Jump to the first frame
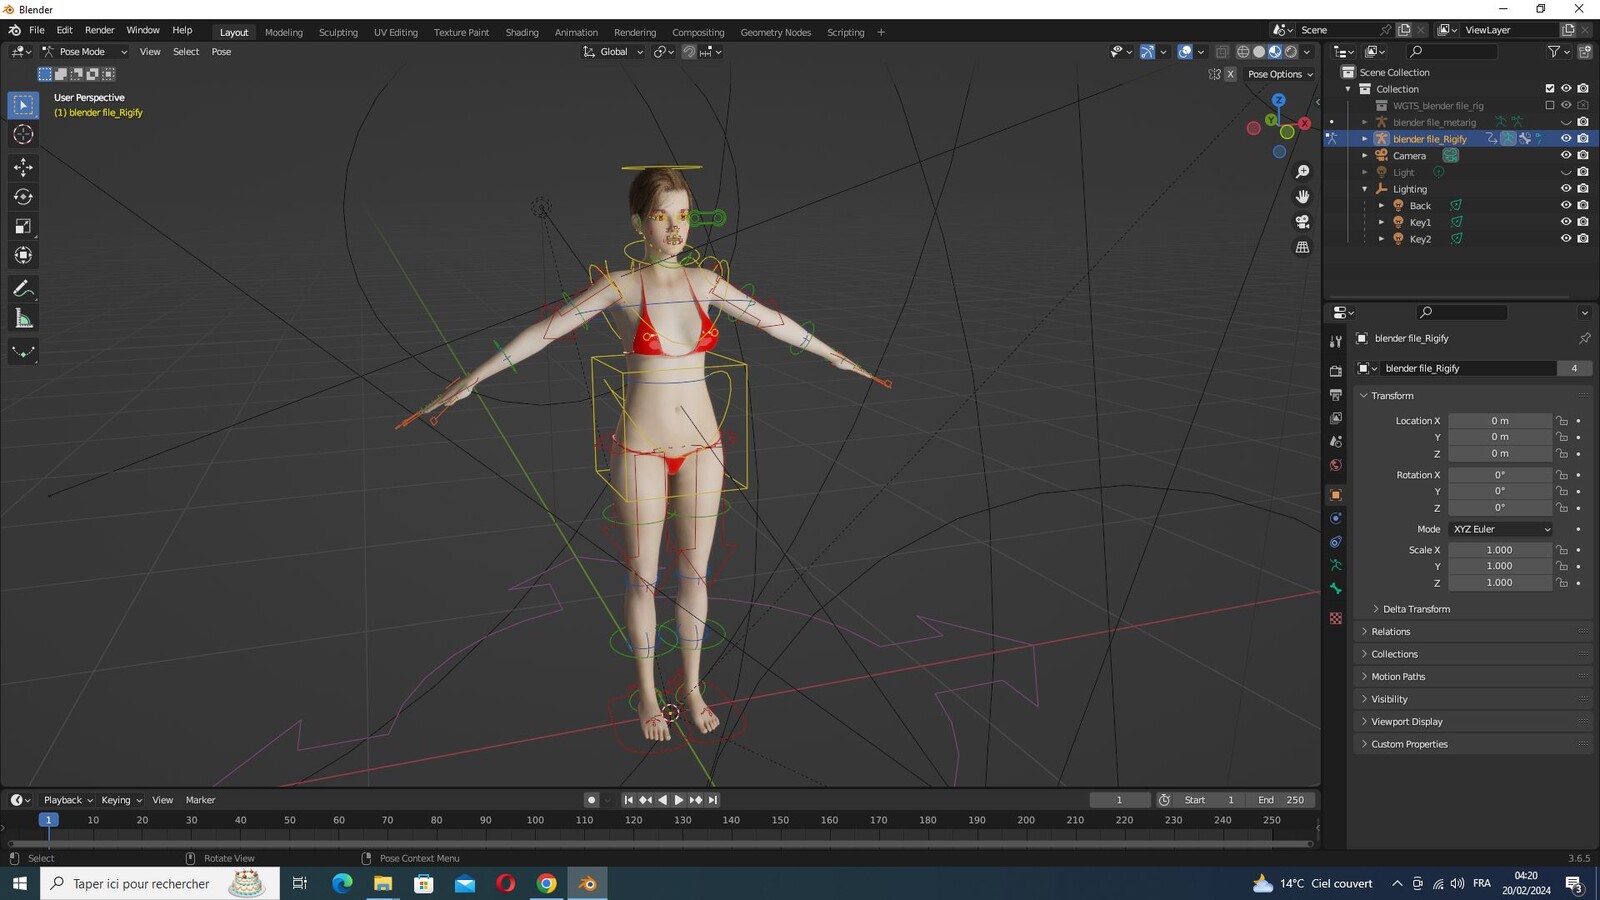 628,800
